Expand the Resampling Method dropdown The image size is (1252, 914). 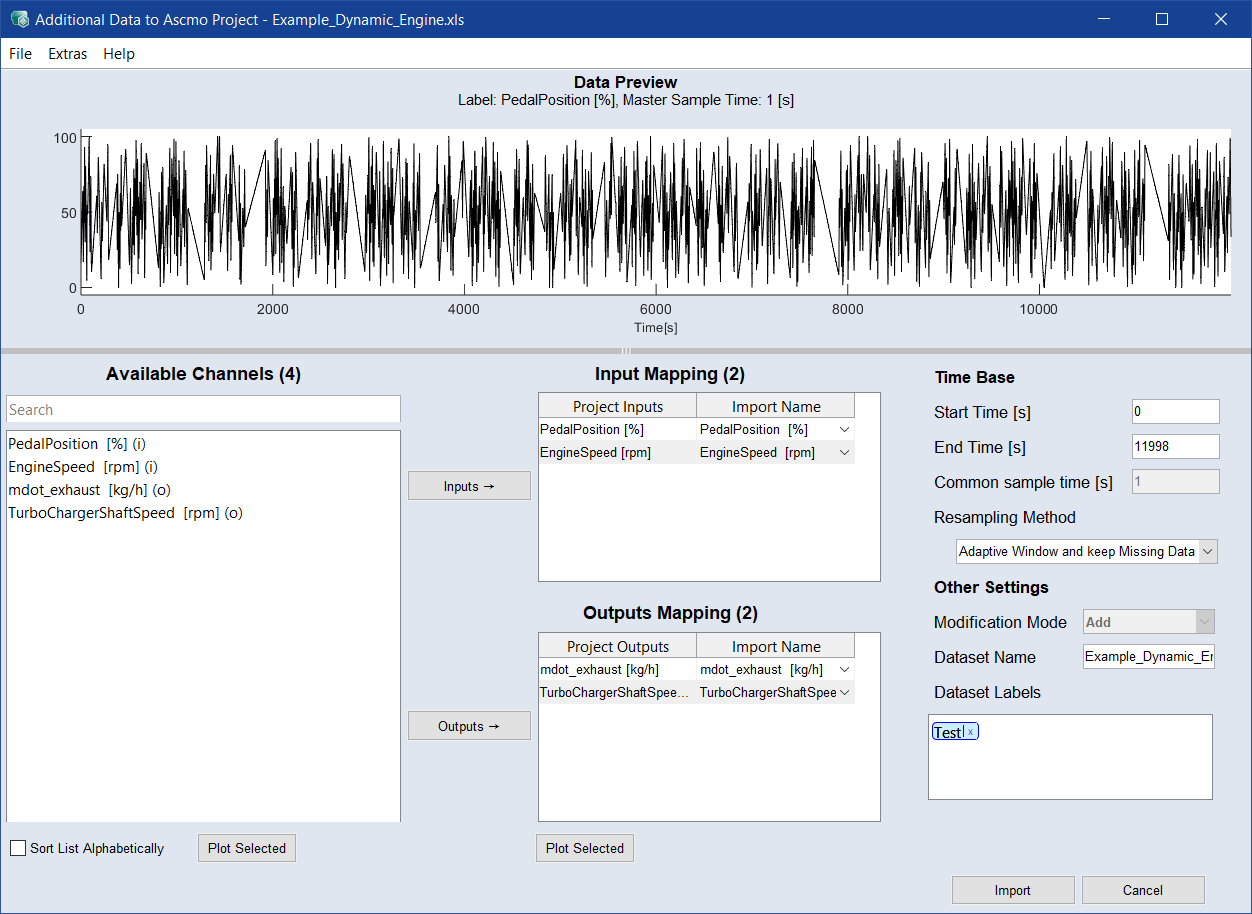(x=1207, y=552)
